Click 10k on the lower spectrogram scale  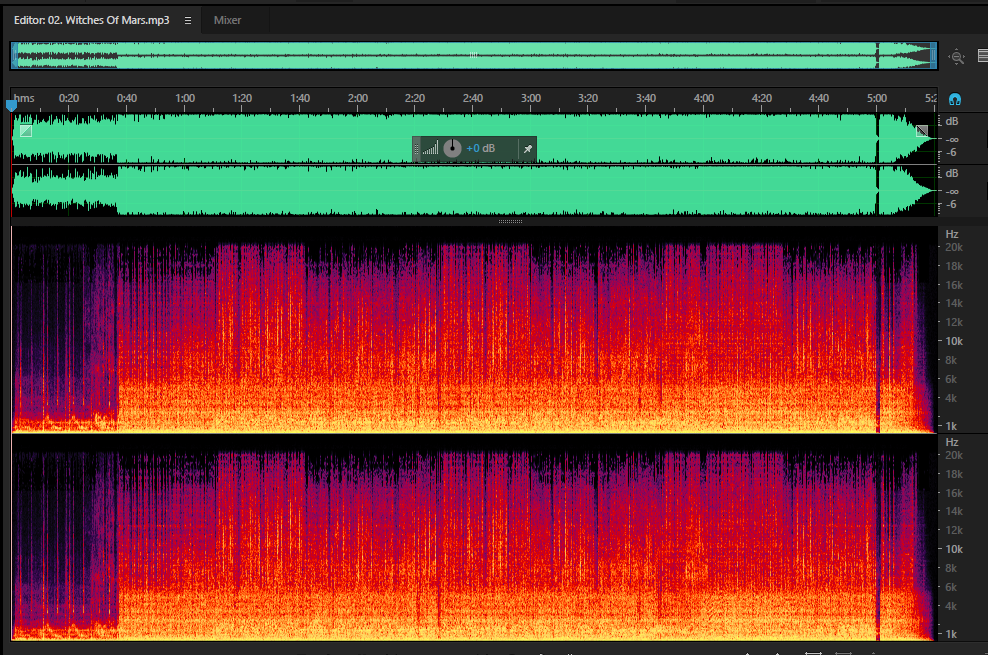coord(954,549)
